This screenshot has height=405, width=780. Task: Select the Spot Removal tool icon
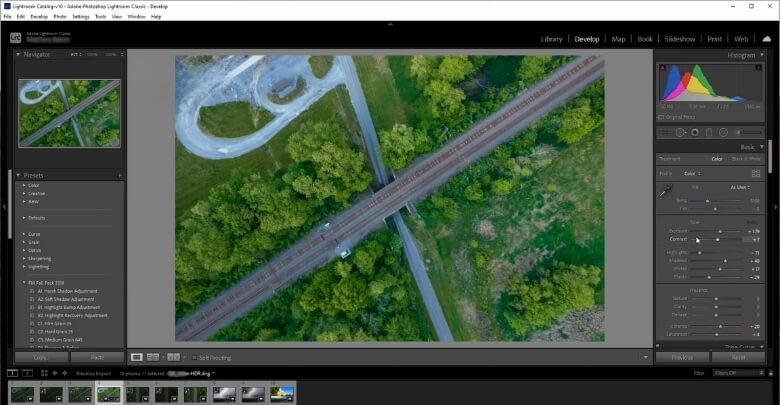(680, 132)
